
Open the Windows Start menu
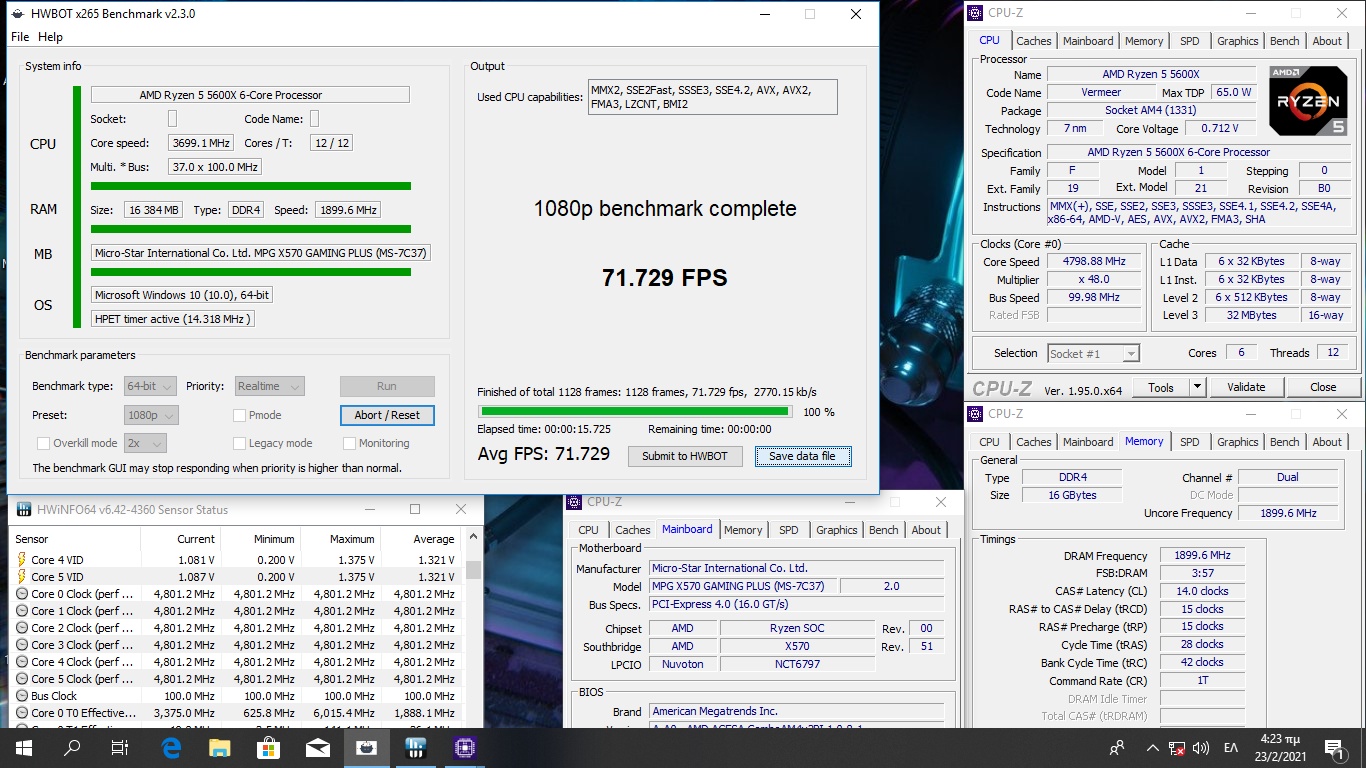pyautogui.click(x=23, y=747)
